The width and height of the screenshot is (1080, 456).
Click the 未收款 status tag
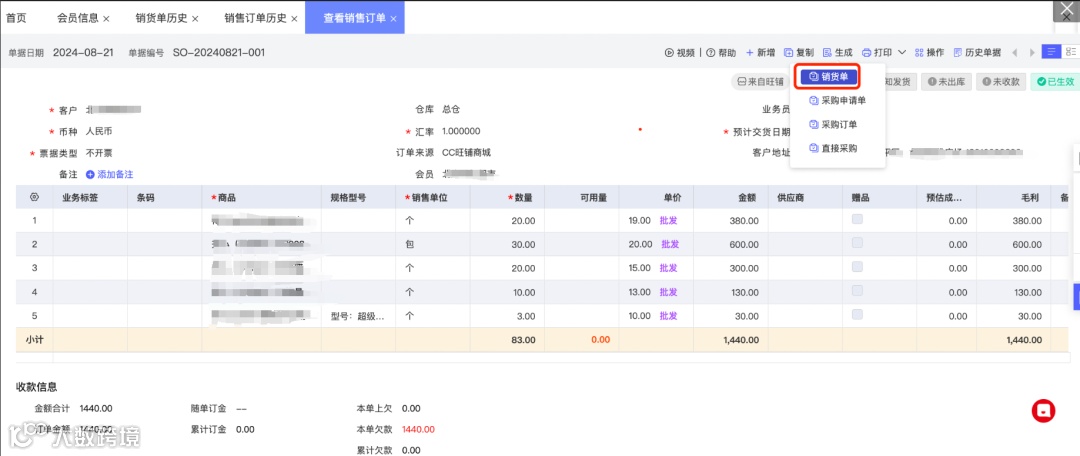pos(1001,82)
